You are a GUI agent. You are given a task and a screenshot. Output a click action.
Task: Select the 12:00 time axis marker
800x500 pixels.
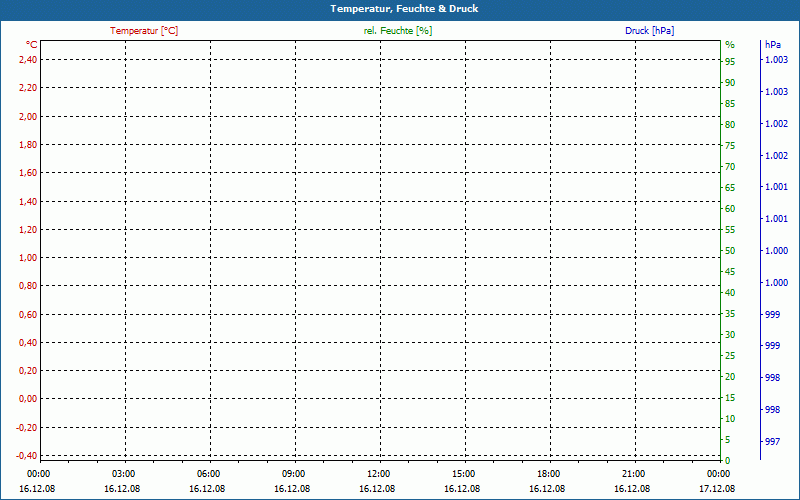coord(378,474)
